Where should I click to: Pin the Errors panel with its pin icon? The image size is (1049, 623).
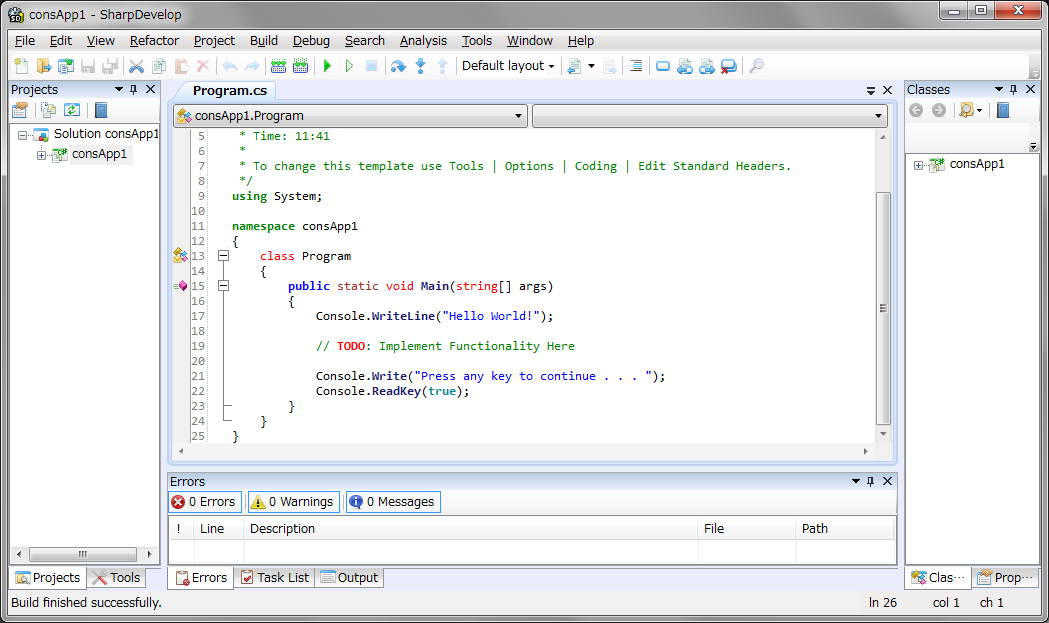click(x=870, y=481)
